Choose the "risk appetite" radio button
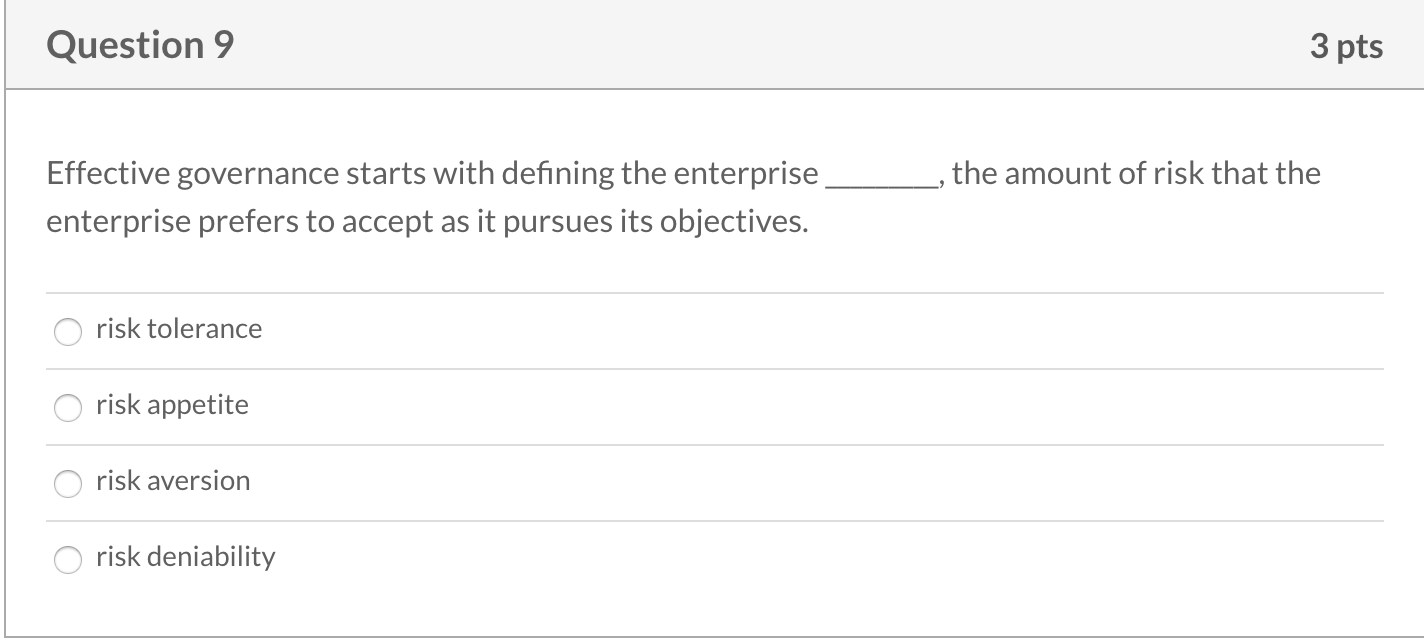Viewport: 1424px width, 640px height. click(x=68, y=408)
